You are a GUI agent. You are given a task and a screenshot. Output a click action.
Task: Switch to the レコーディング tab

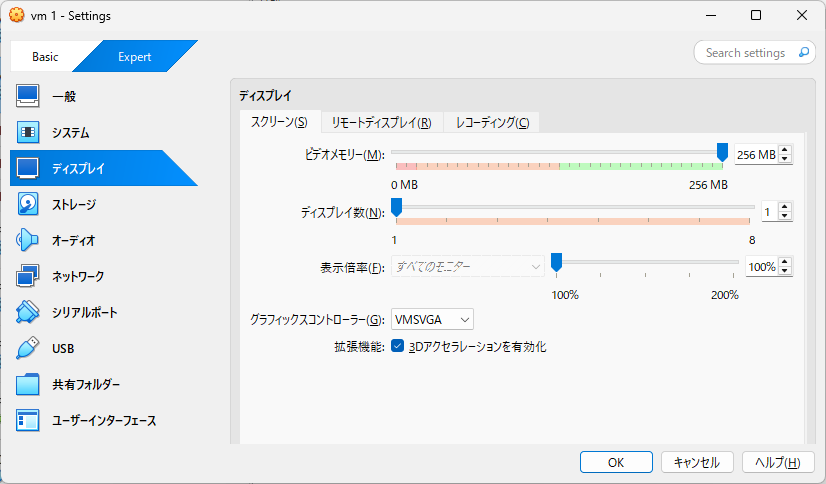[492, 122]
